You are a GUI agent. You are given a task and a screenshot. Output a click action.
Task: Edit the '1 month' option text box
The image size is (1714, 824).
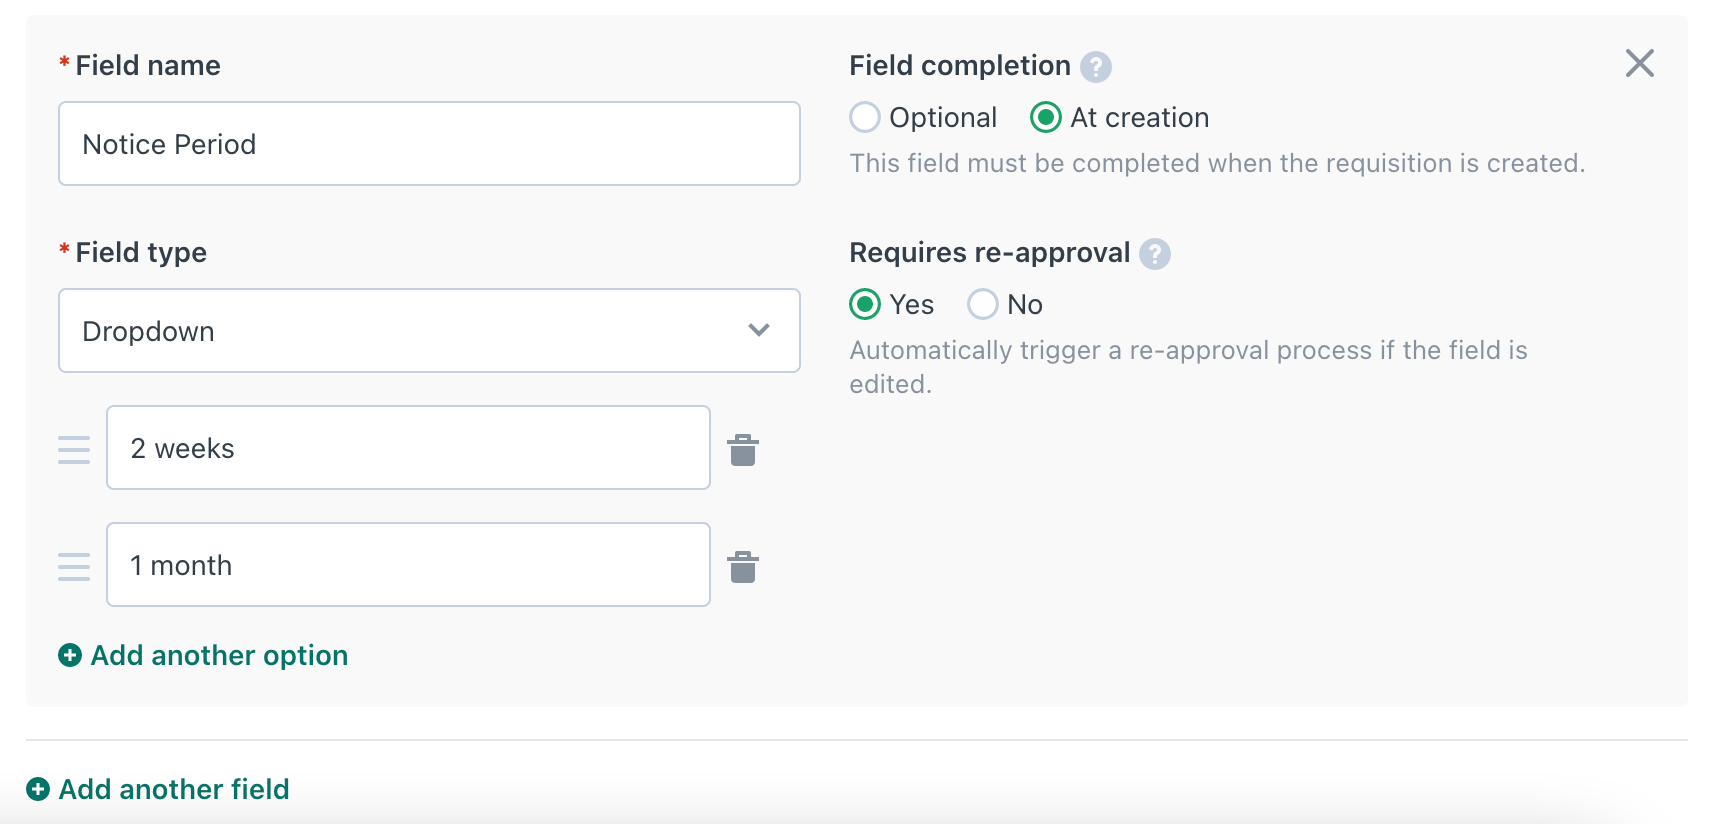(x=408, y=565)
